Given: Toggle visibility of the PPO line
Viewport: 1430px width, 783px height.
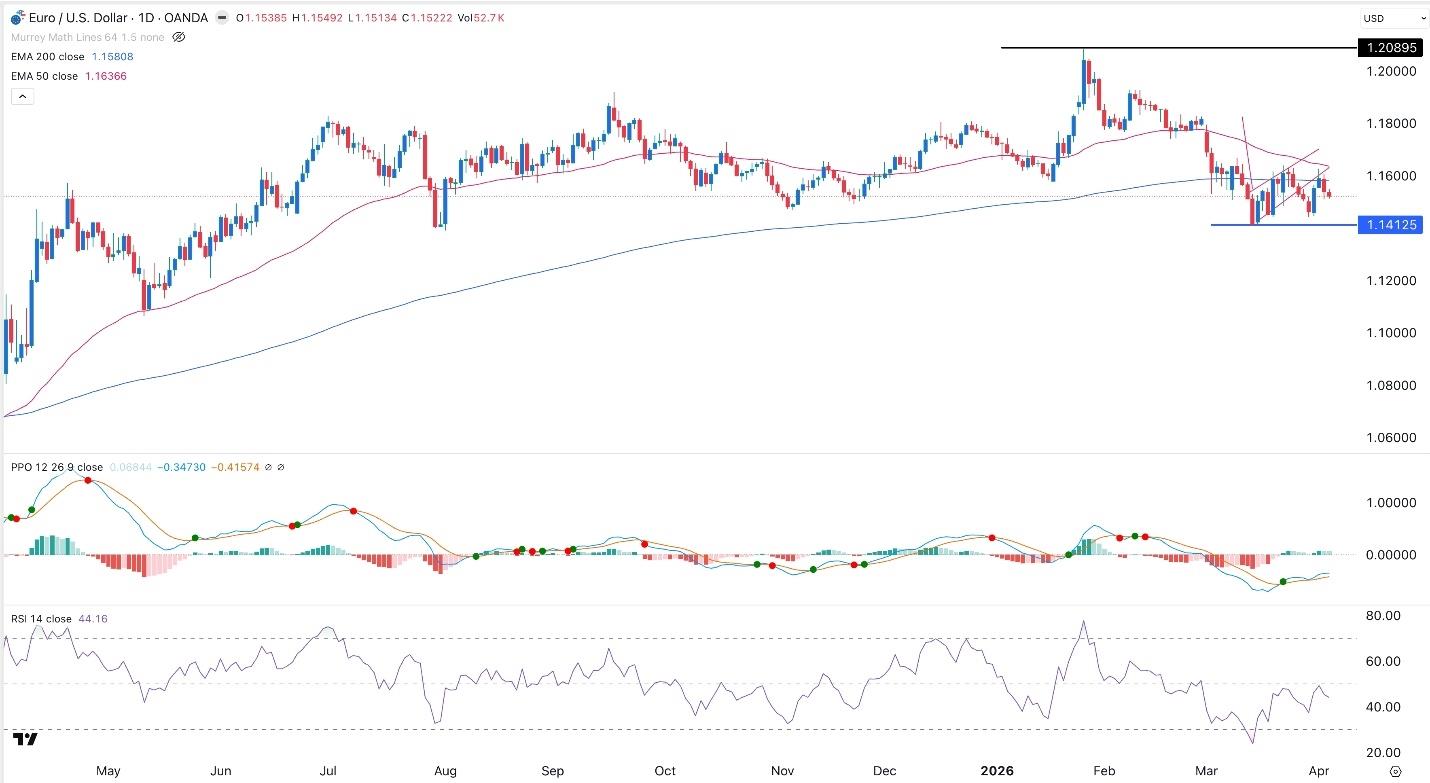Looking at the screenshot, I should pos(267,466).
